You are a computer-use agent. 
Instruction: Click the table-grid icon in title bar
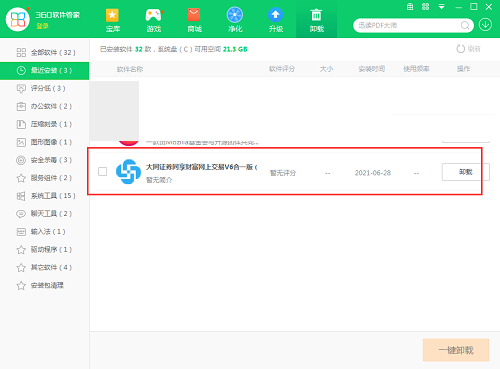click(x=410, y=7)
